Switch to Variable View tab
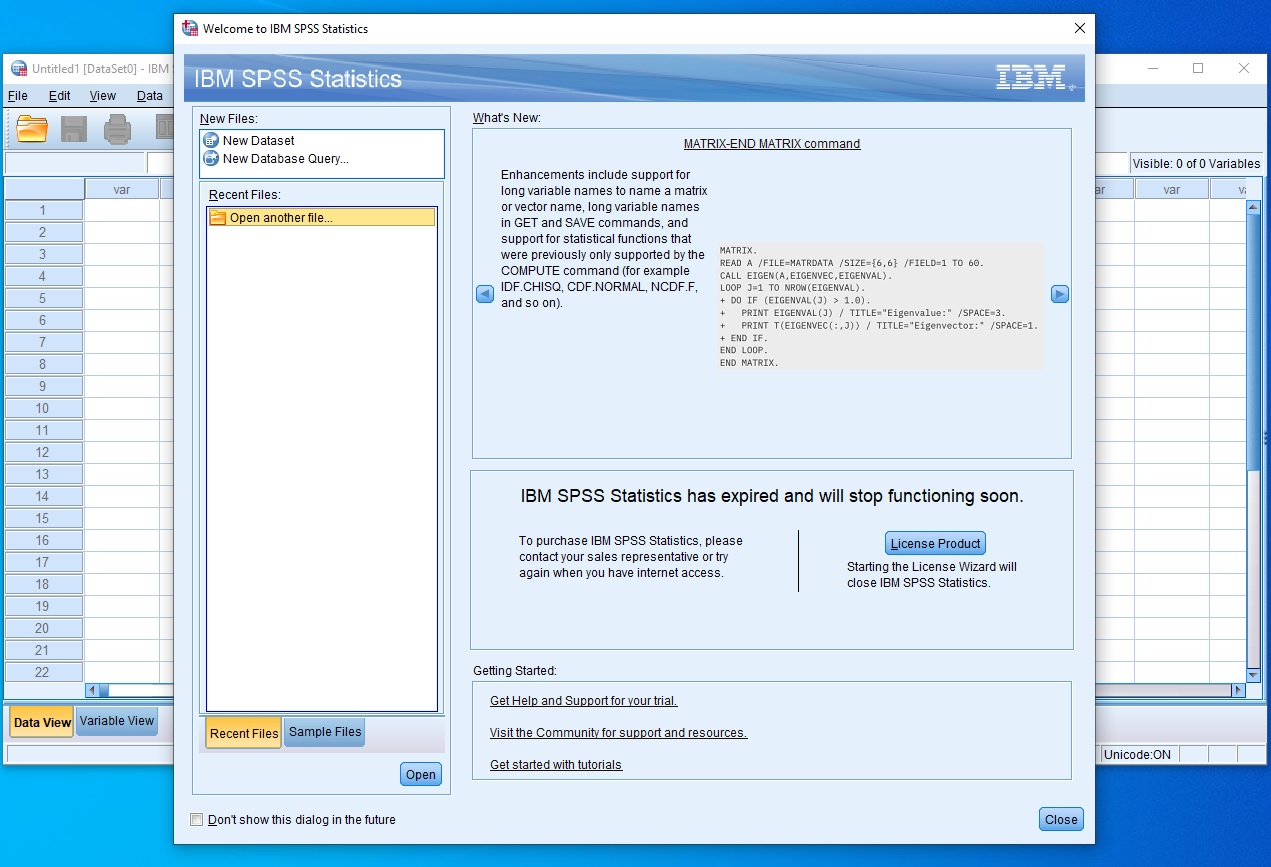 click(x=117, y=721)
